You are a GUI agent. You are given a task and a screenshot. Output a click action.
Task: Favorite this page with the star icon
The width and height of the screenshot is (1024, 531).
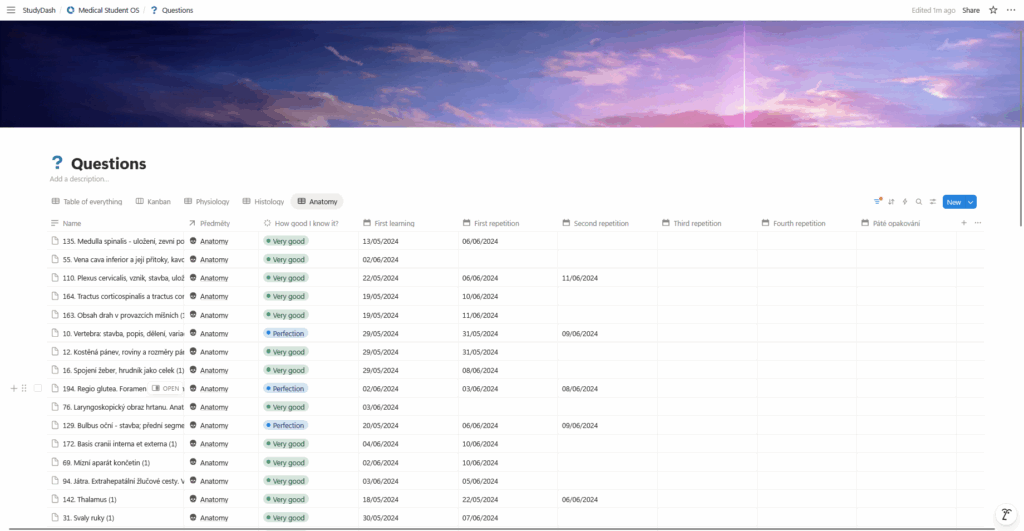click(993, 10)
